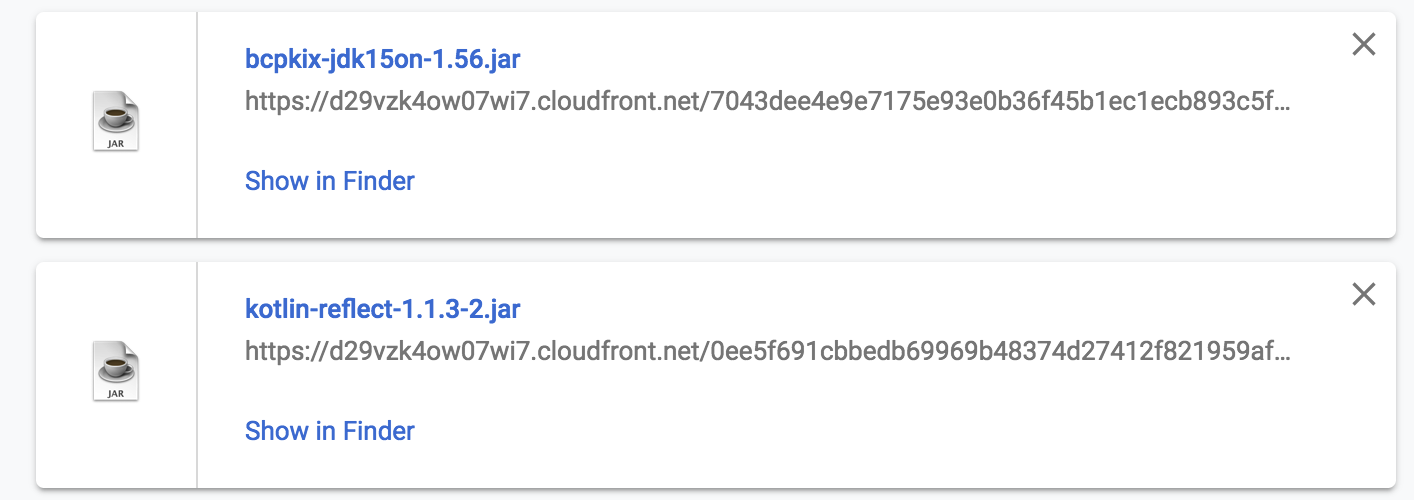Click the cloudfront URL starting with 7043dee4
The width and height of the screenshot is (1414, 500).
click(x=767, y=102)
